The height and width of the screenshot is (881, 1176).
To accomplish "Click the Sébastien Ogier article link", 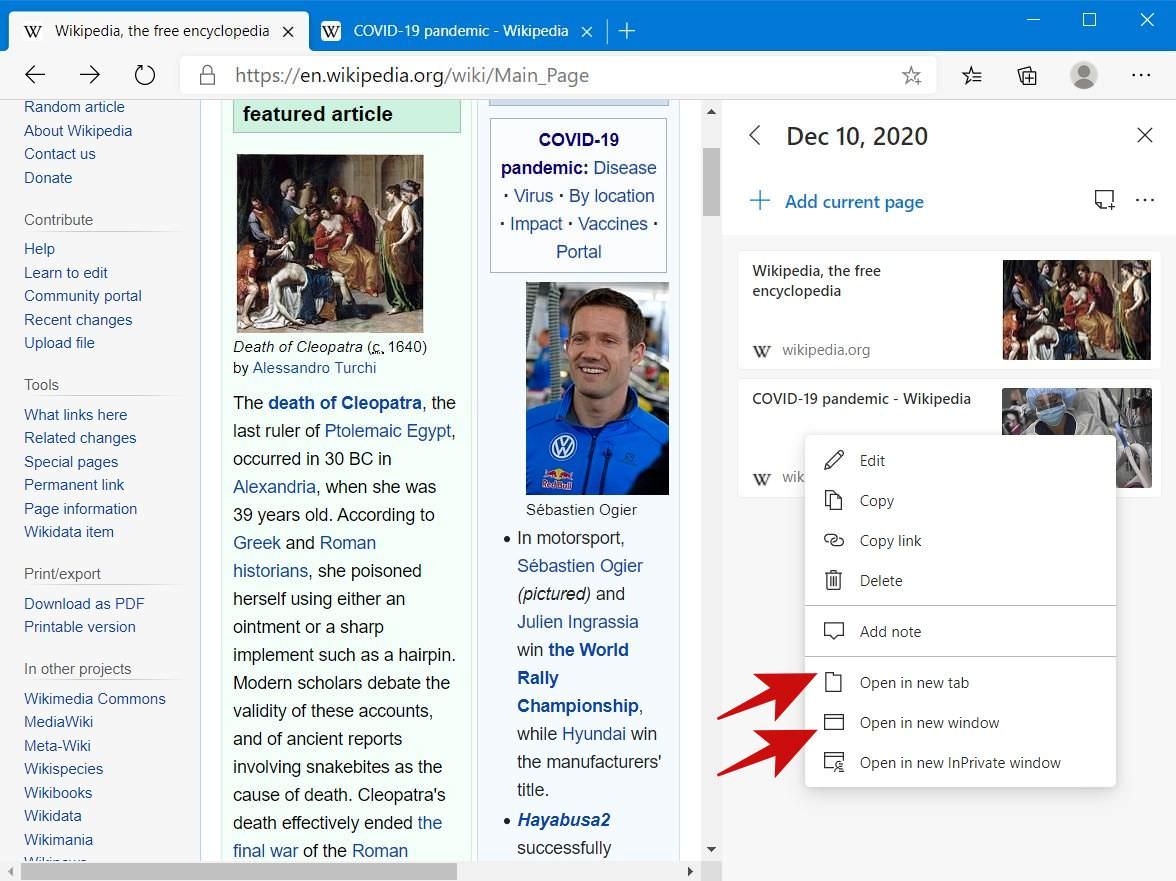I will coord(580,566).
